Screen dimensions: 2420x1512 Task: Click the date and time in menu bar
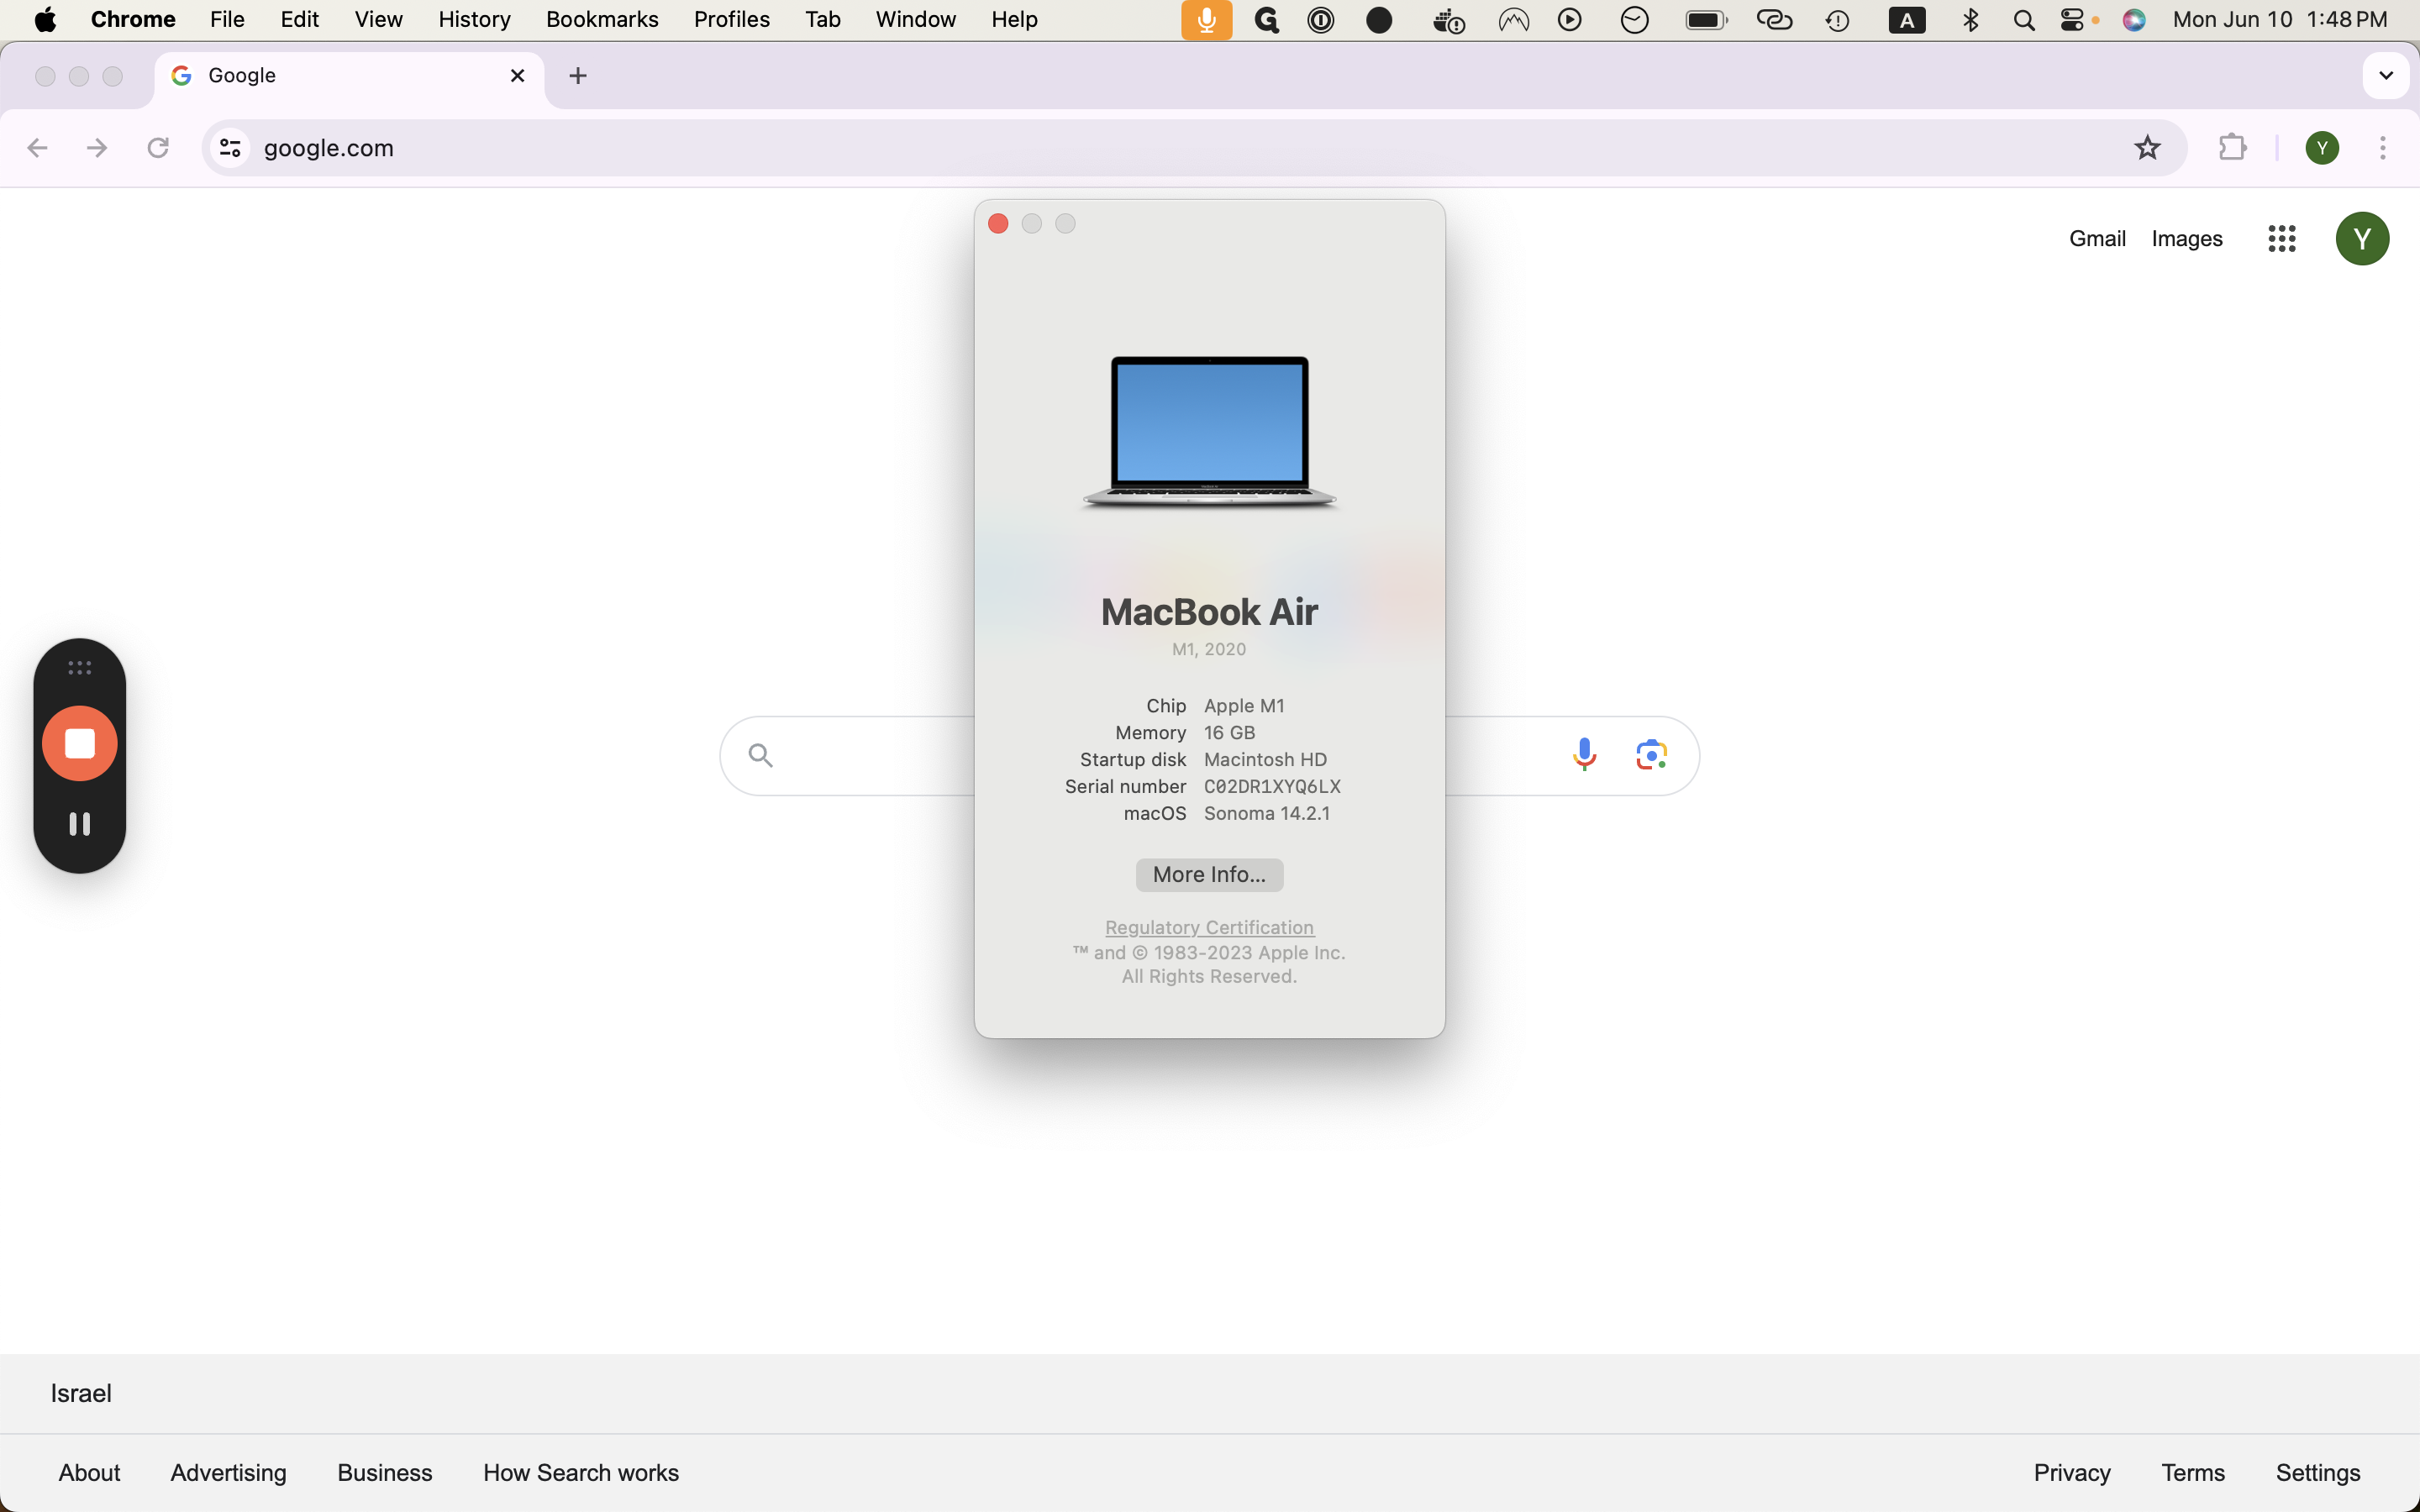2279,20
